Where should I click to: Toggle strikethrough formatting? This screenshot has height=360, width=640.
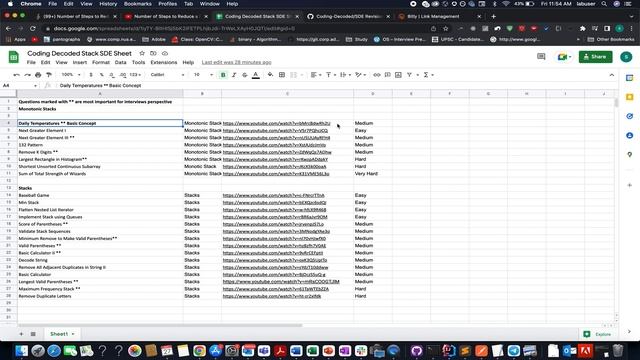click(x=244, y=75)
